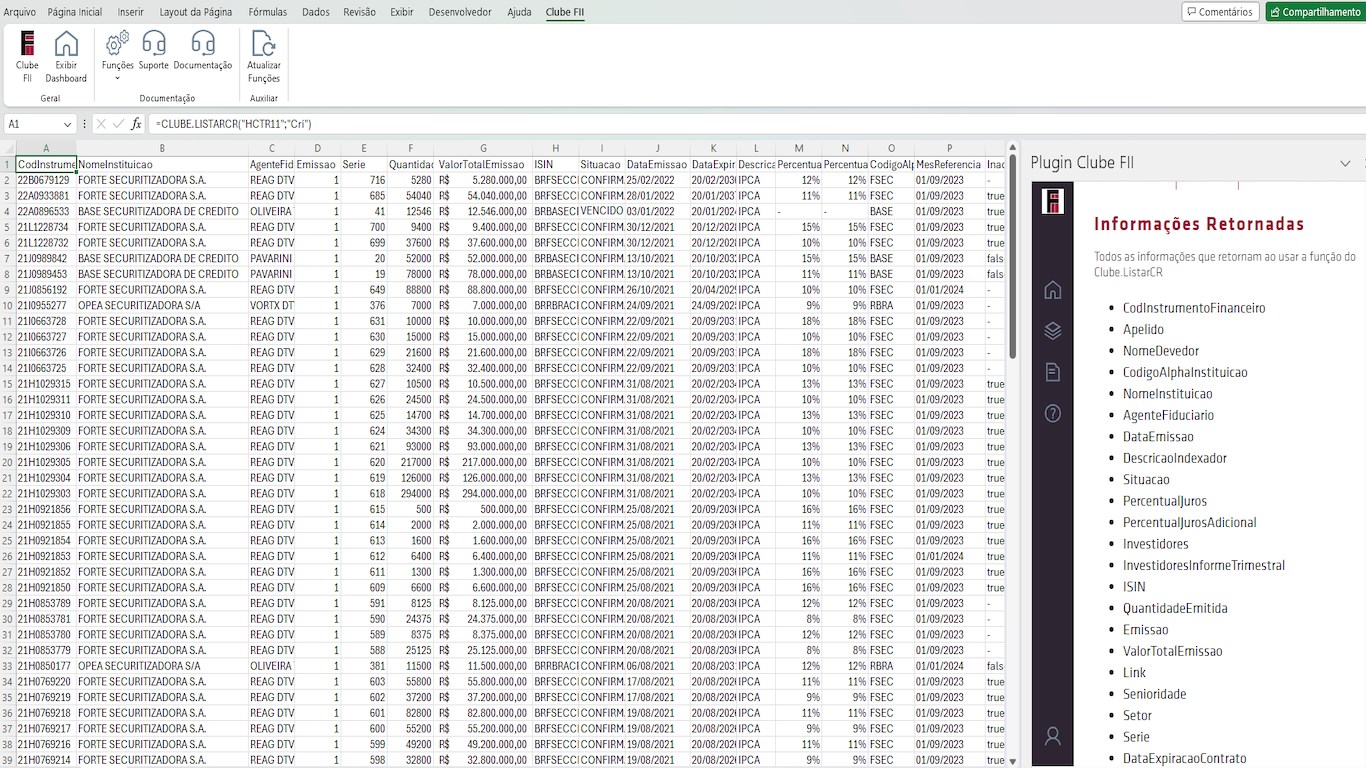This screenshot has width=1366, height=768.
Task: Click NomeDevedor in the plugin list
Action: coord(1161,351)
